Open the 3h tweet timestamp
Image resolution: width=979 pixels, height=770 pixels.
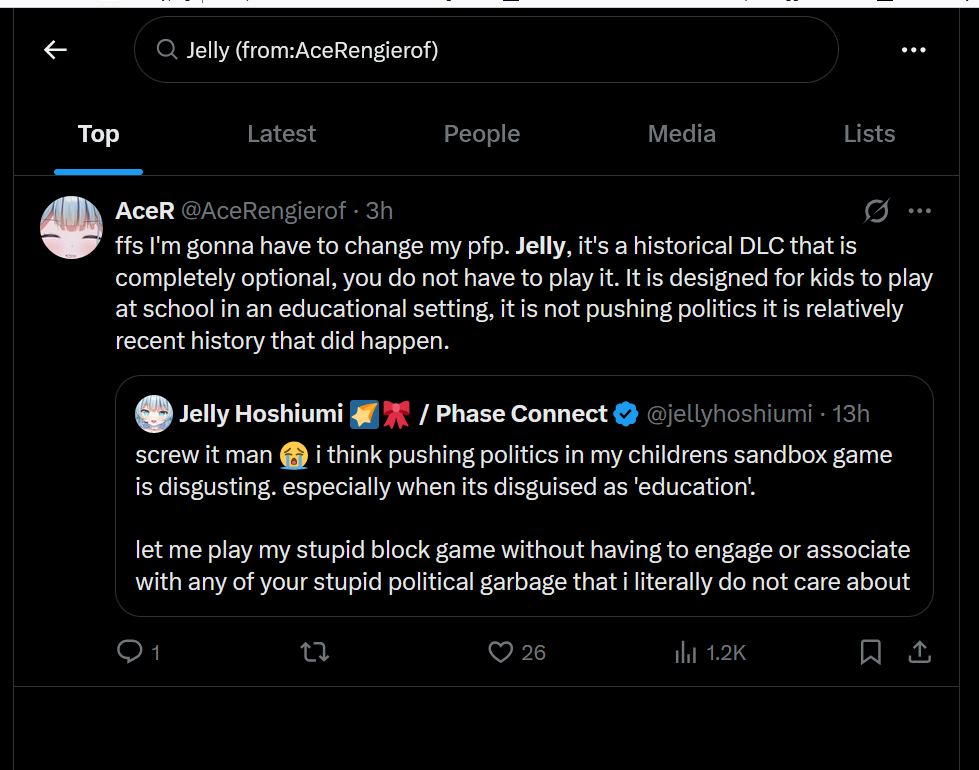[x=379, y=211]
